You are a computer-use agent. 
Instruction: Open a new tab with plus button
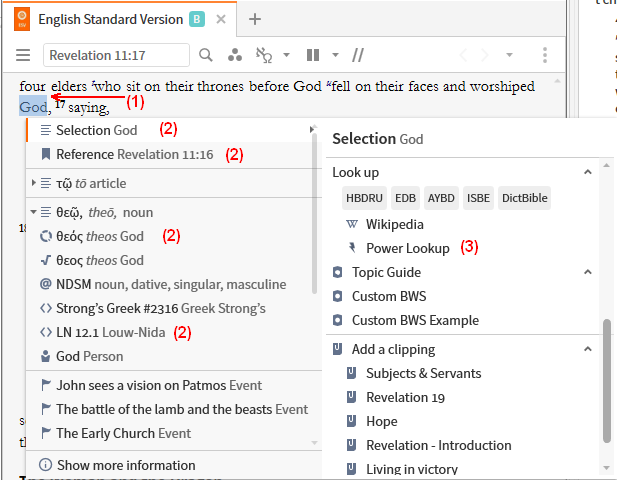(x=255, y=19)
